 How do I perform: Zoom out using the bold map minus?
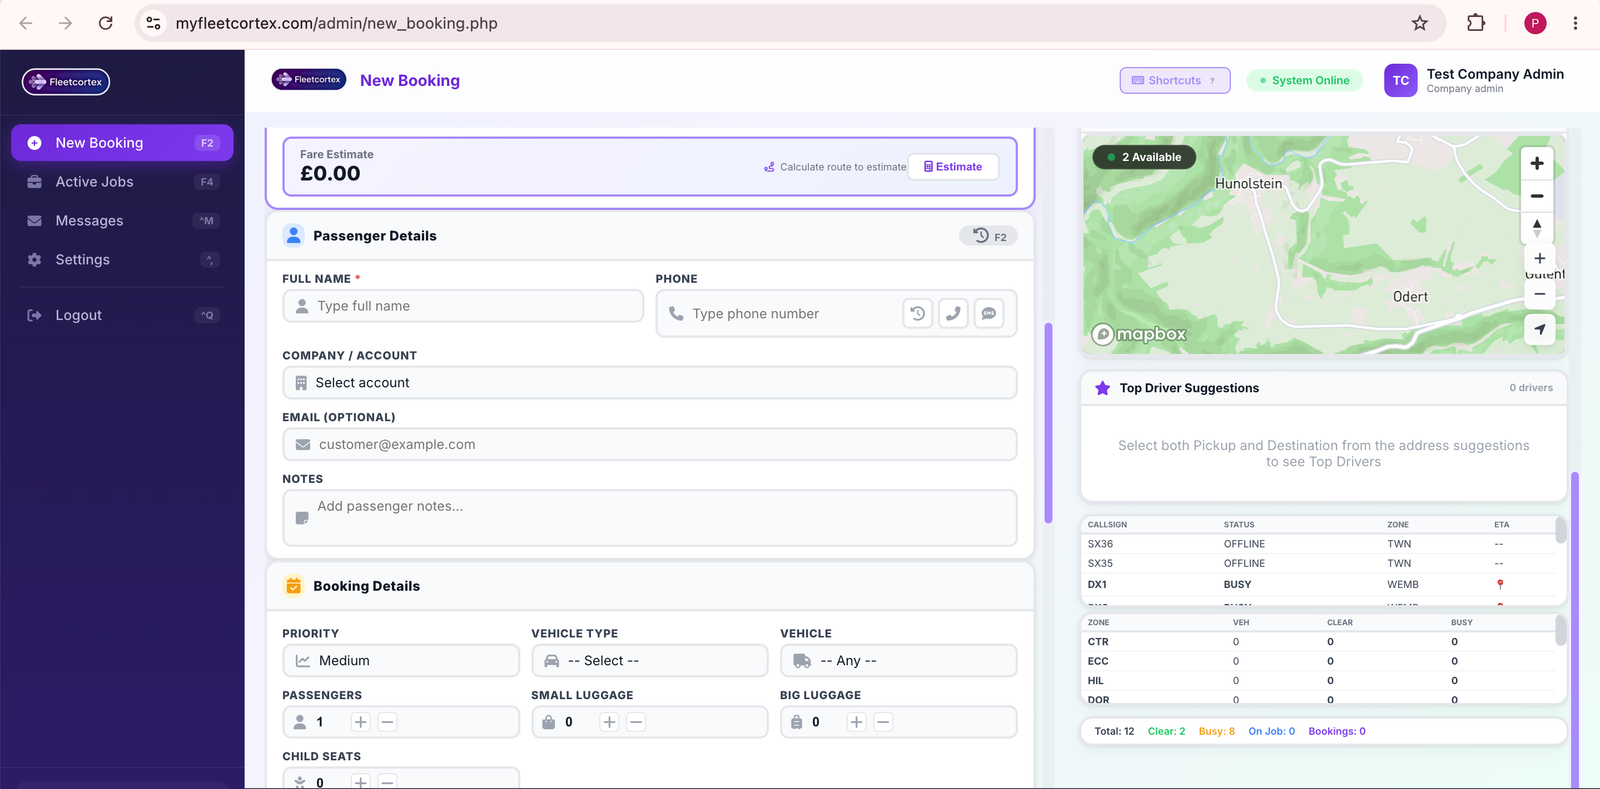tap(1537, 196)
